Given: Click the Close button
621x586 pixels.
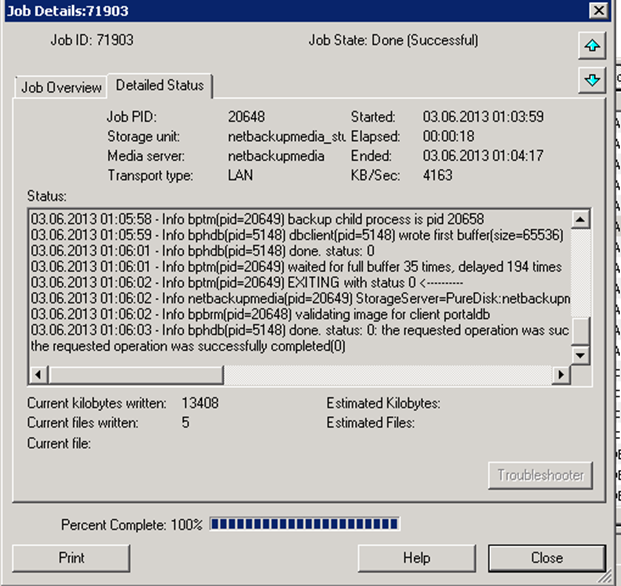Looking at the screenshot, I should (x=547, y=558).
